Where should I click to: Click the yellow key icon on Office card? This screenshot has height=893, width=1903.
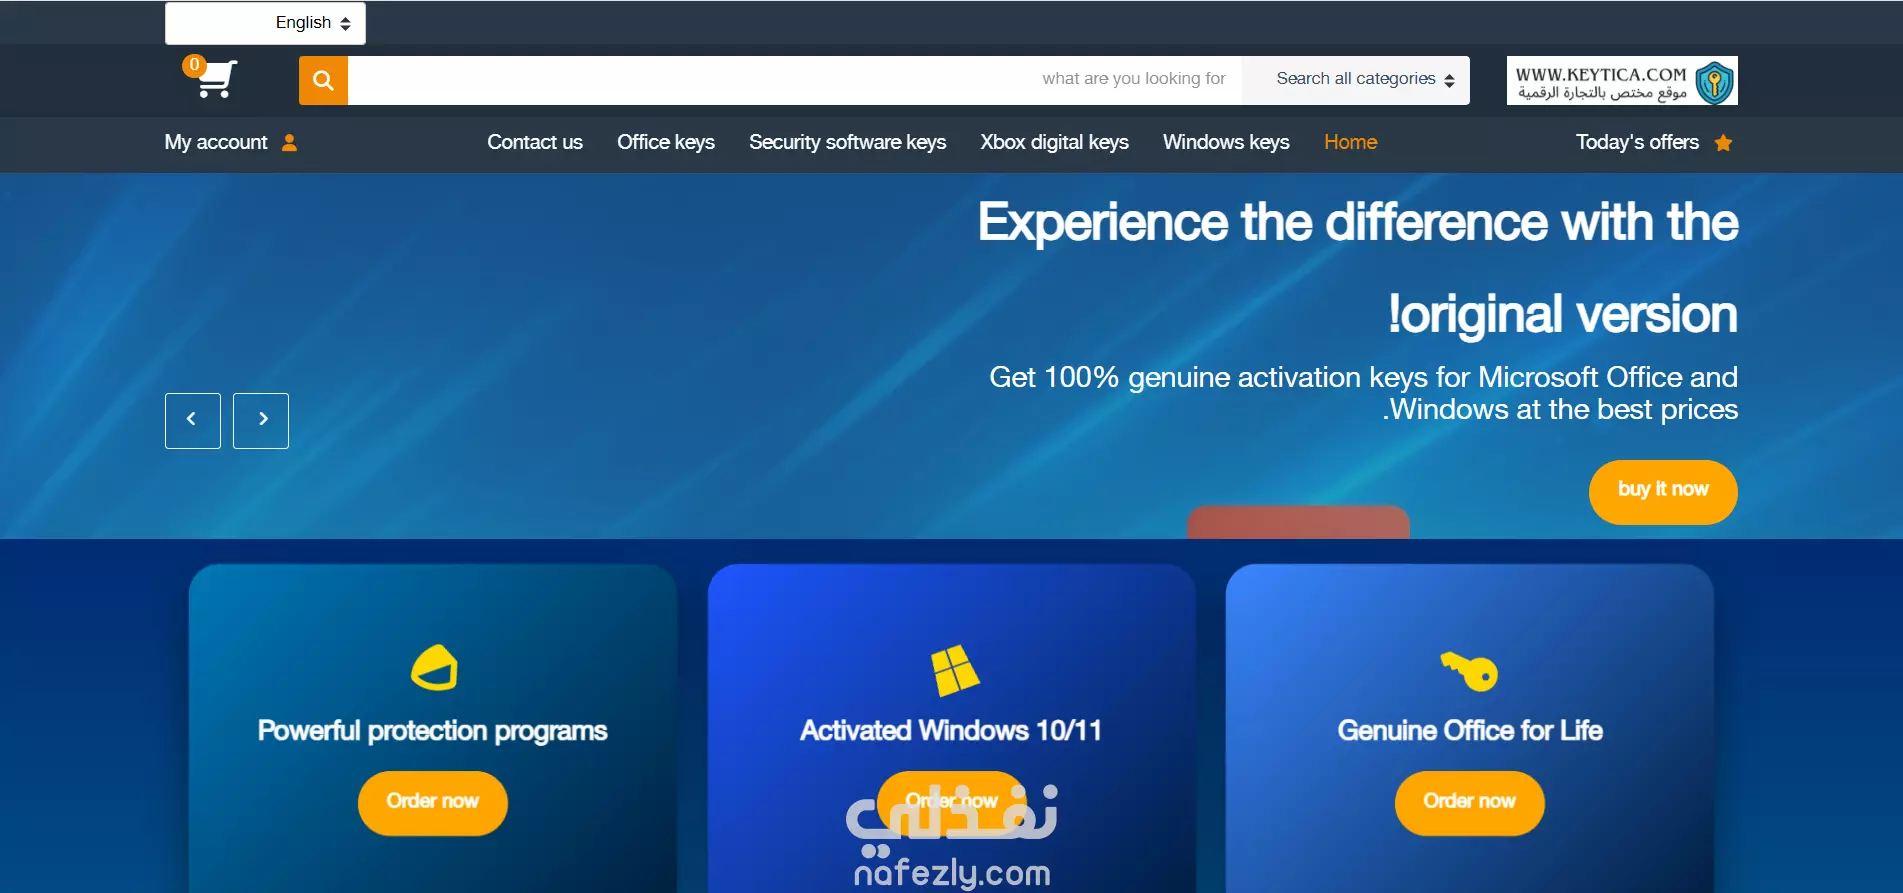[1469, 671]
